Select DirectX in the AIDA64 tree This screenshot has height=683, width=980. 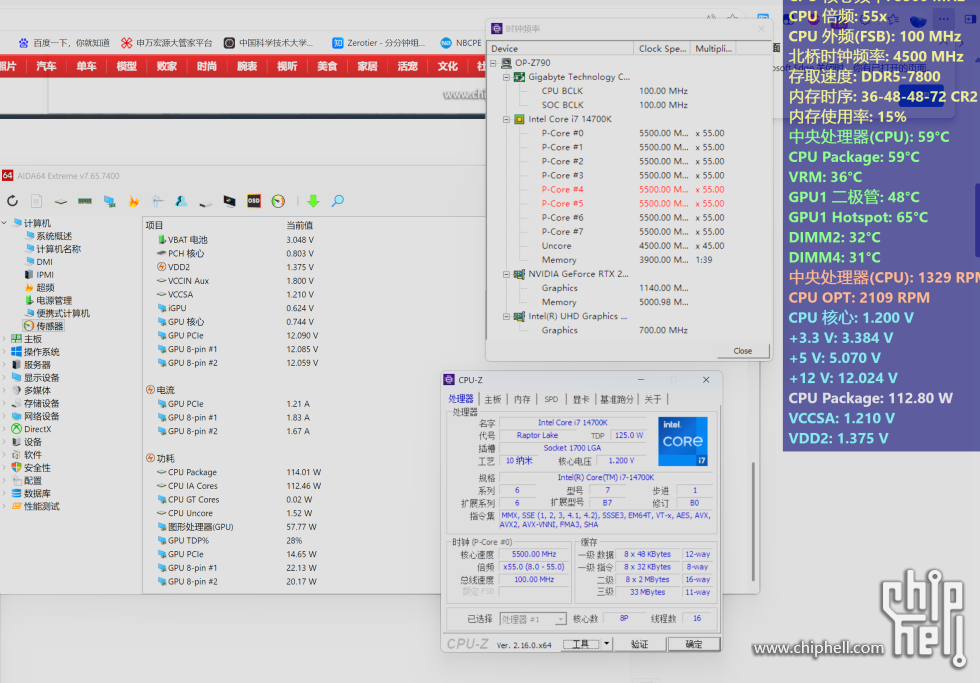(38, 429)
